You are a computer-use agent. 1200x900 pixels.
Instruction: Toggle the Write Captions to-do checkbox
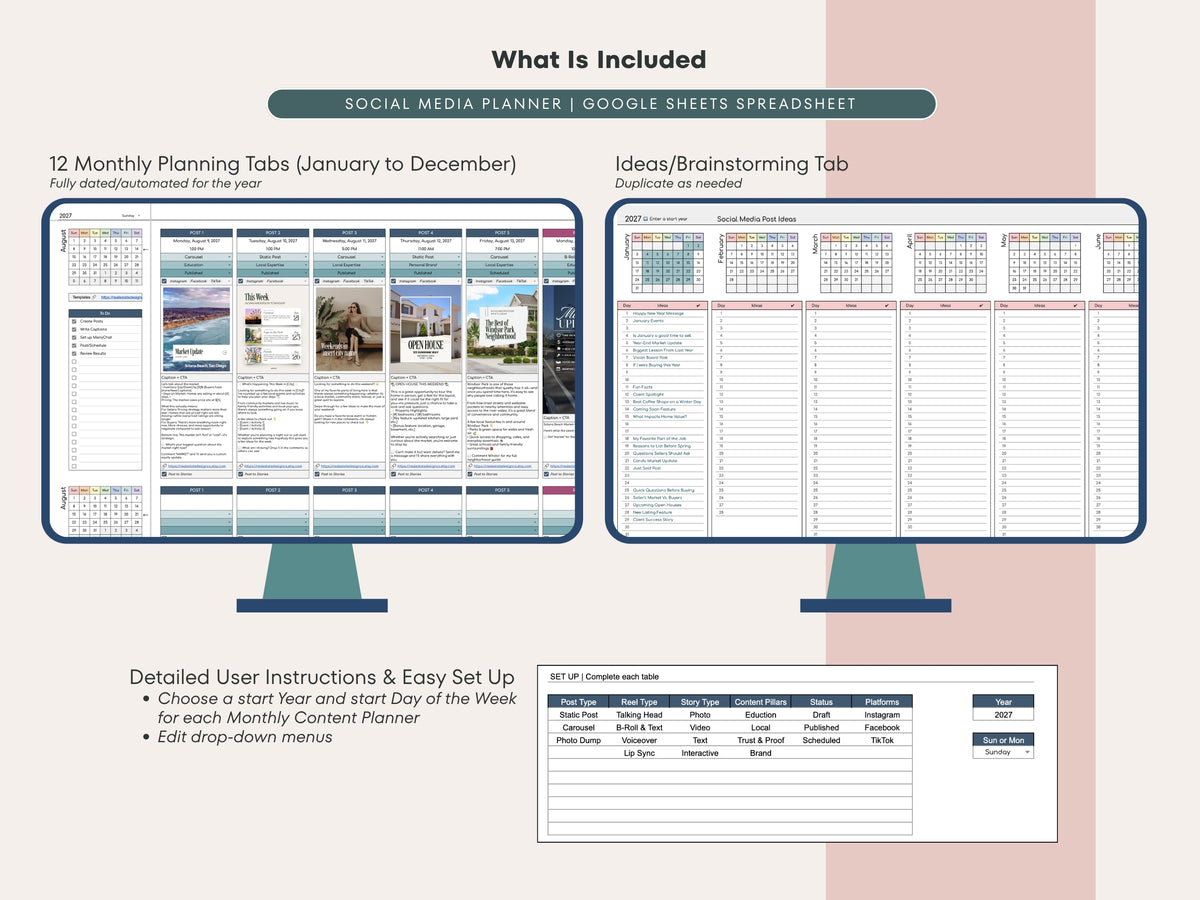click(x=74, y=329)
